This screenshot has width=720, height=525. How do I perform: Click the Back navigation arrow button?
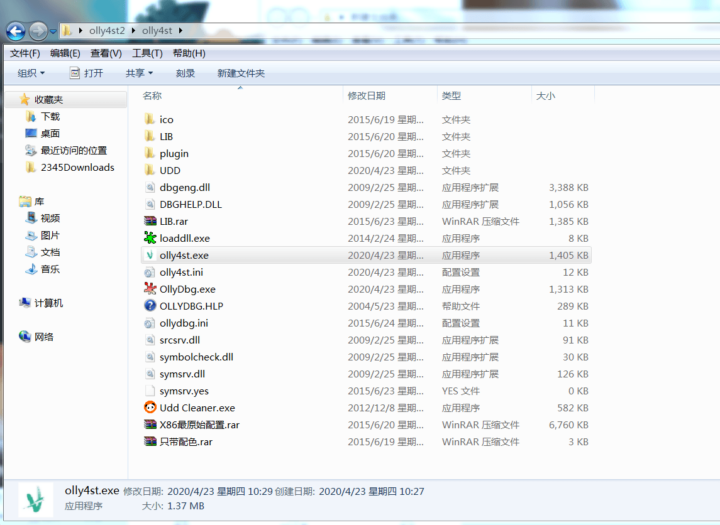(16, 31)
